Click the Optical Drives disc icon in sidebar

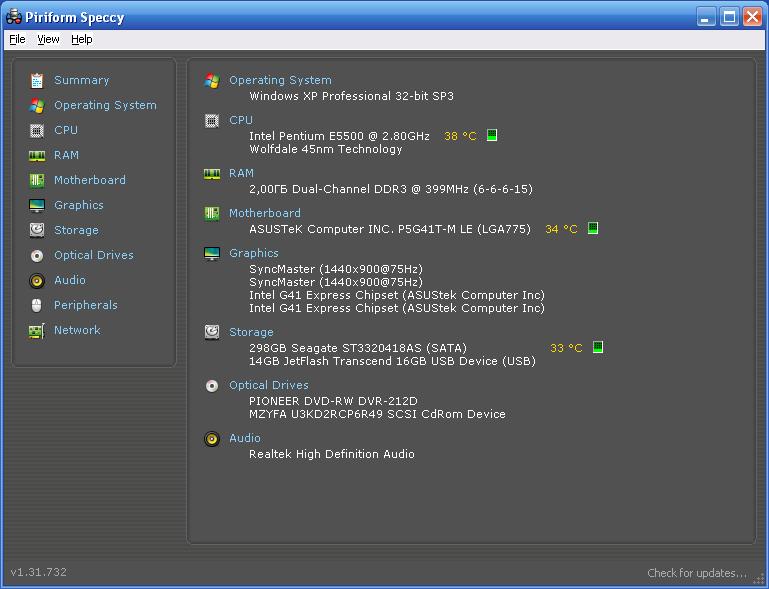37,255
